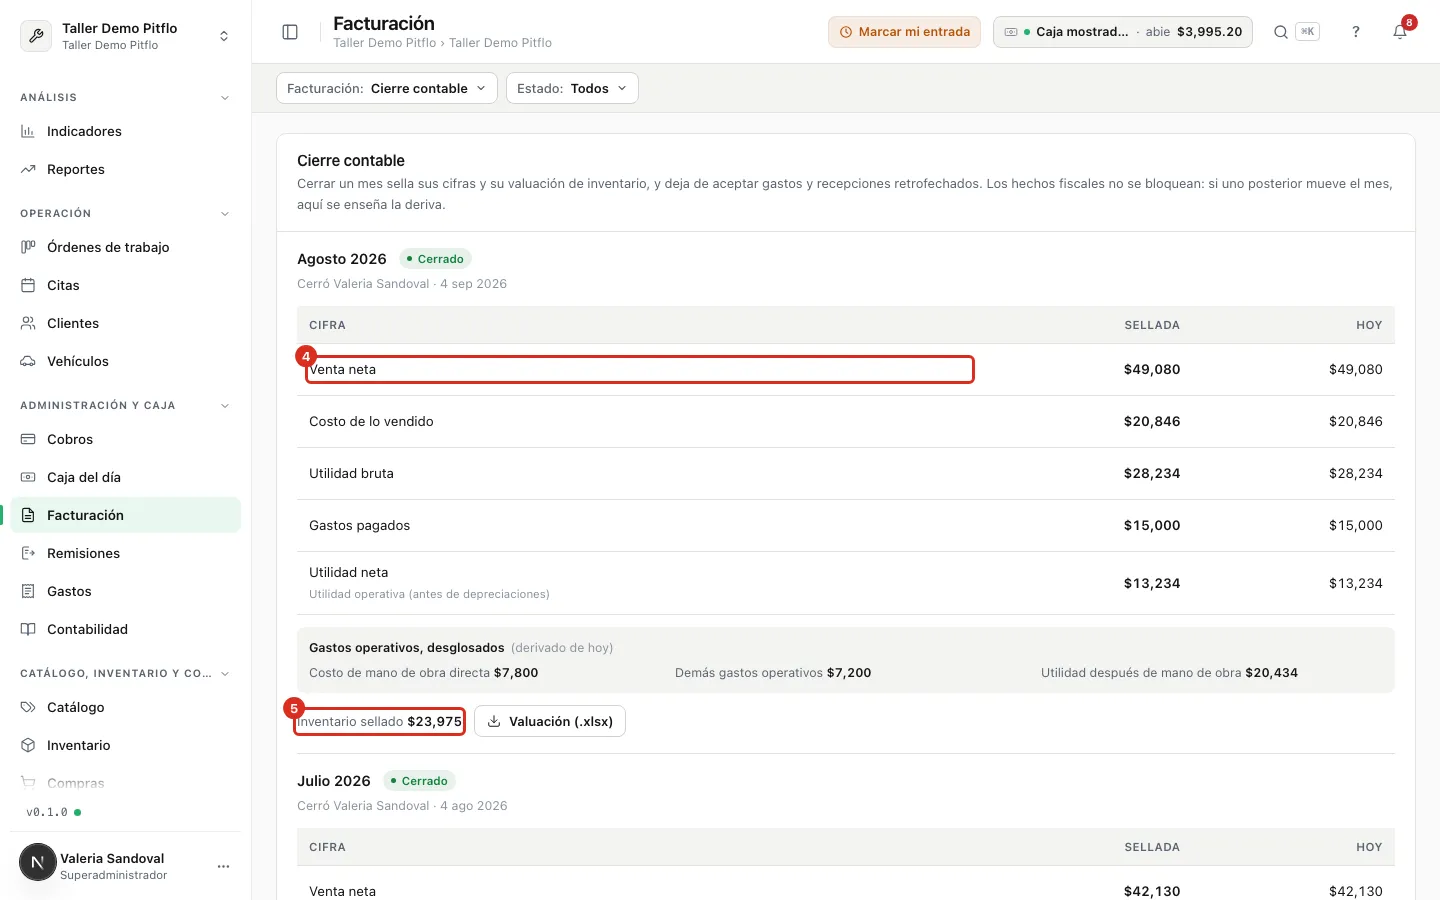Open the help question mark icon

pos(1356,32)
